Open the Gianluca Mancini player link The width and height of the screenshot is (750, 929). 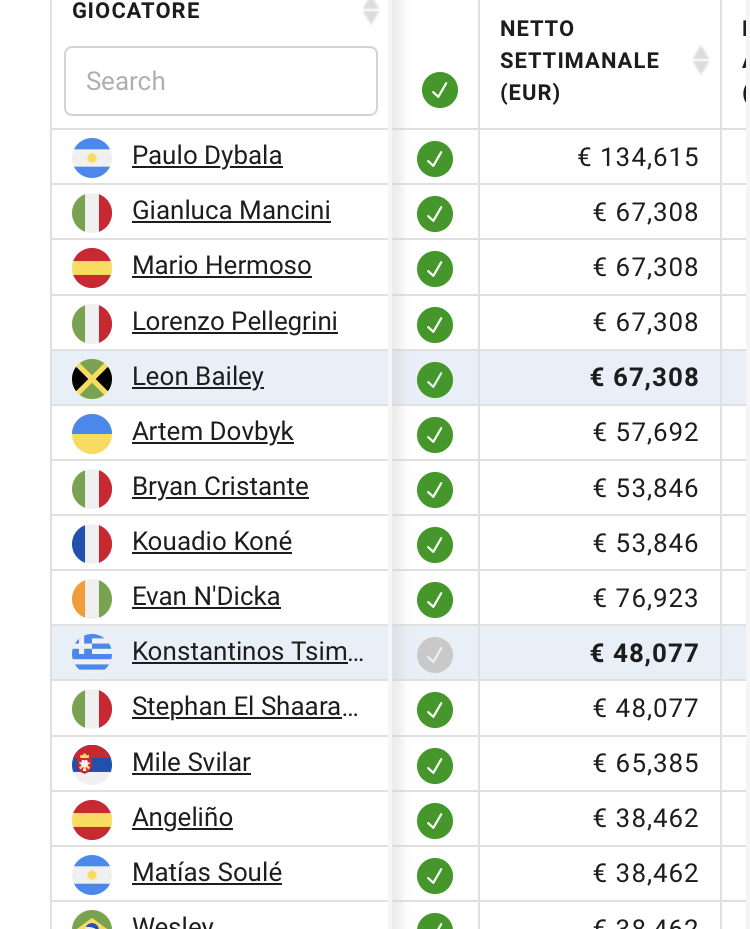[x=232, y=210]
